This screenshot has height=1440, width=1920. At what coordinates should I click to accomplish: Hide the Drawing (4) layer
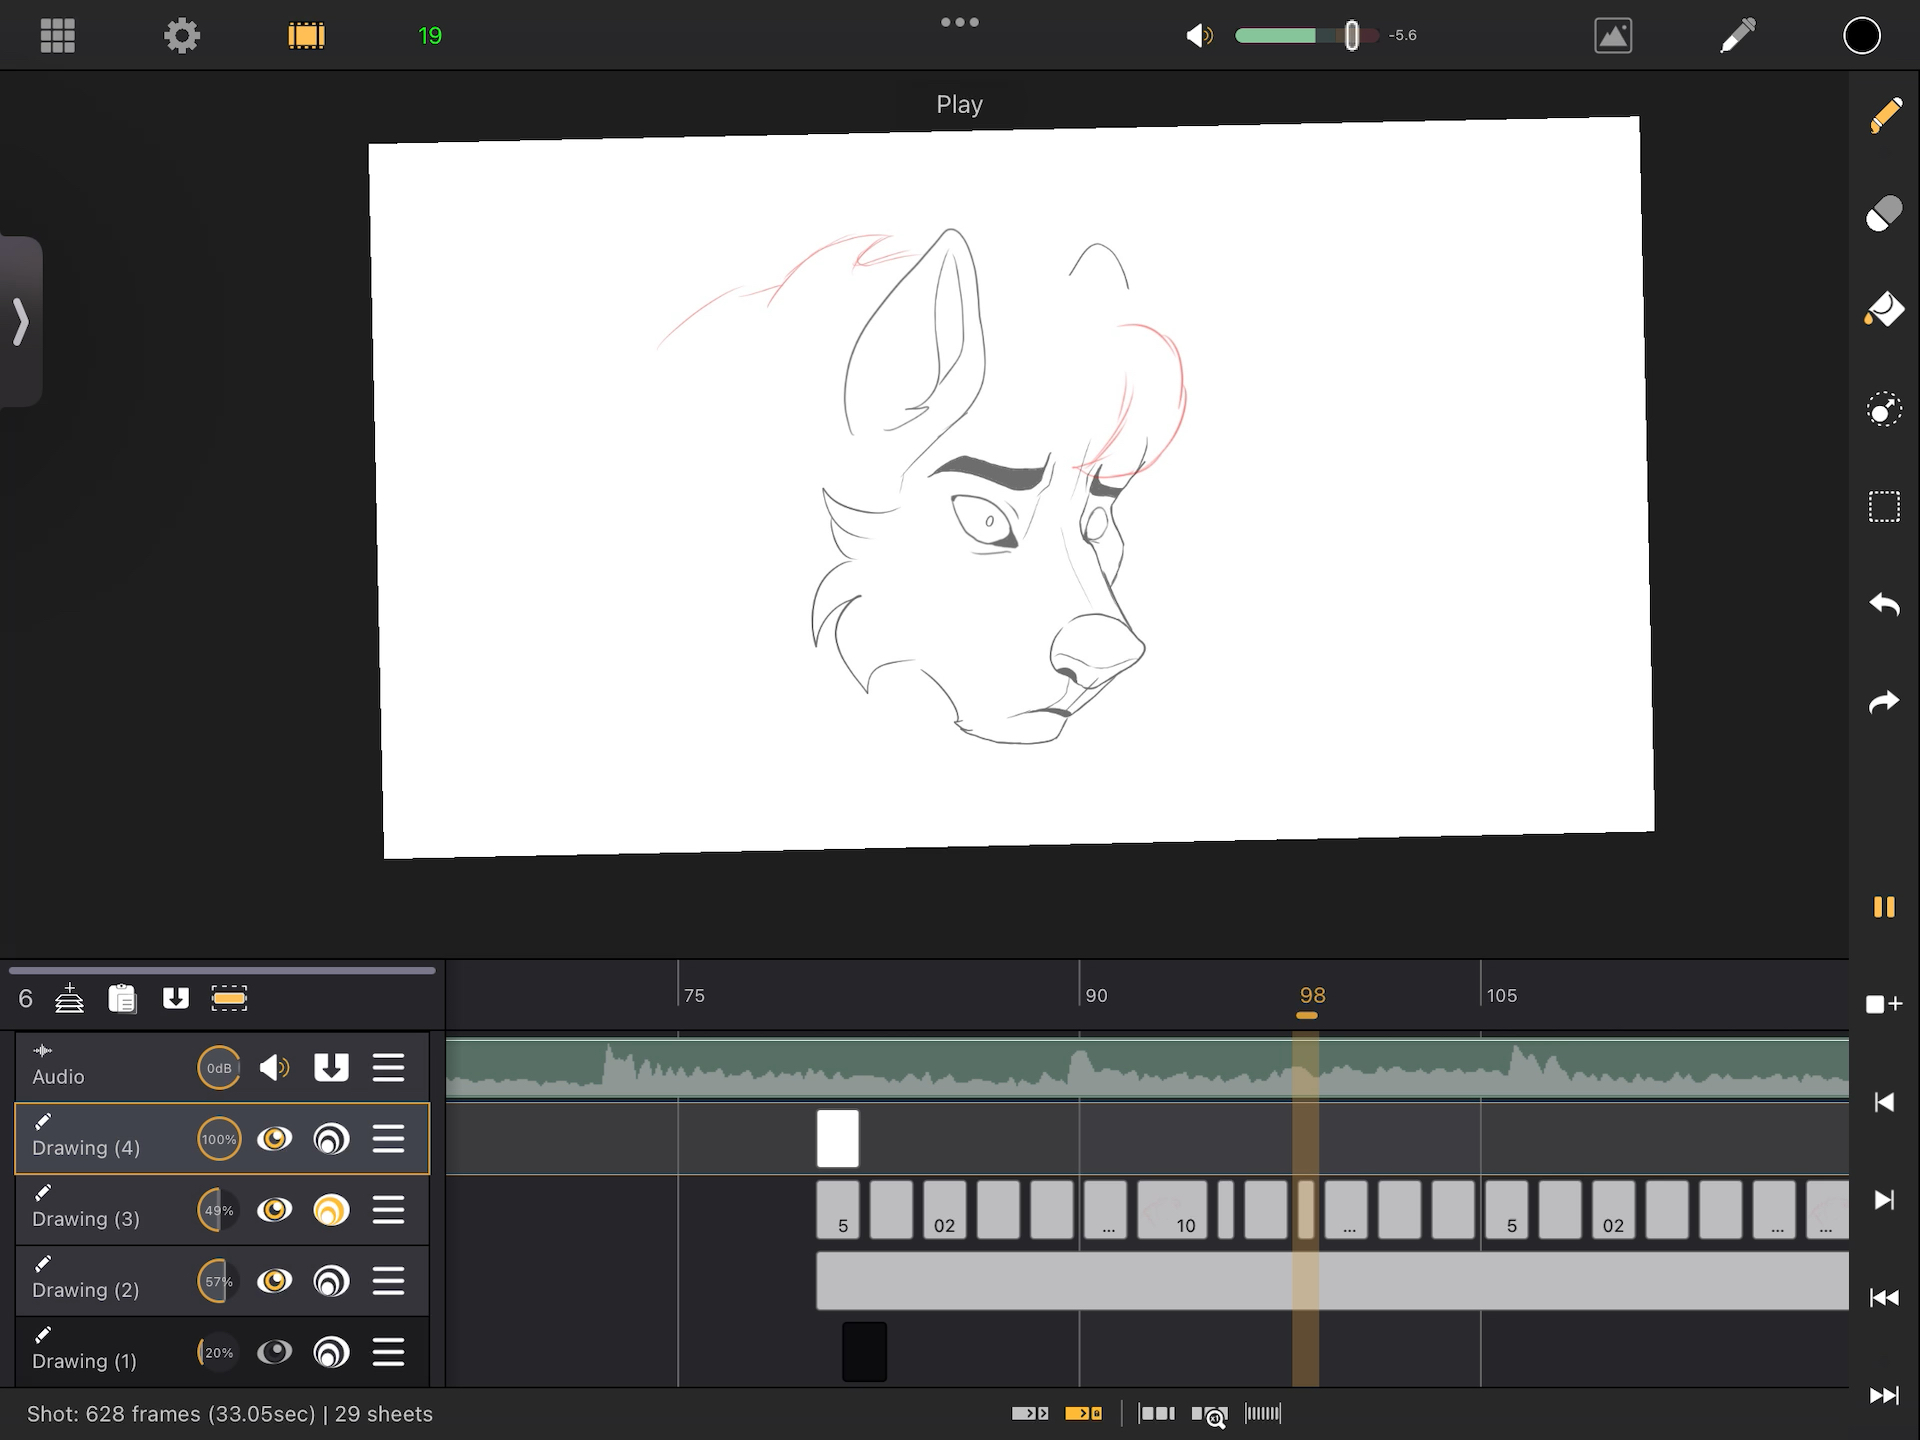click(274, 1139)
